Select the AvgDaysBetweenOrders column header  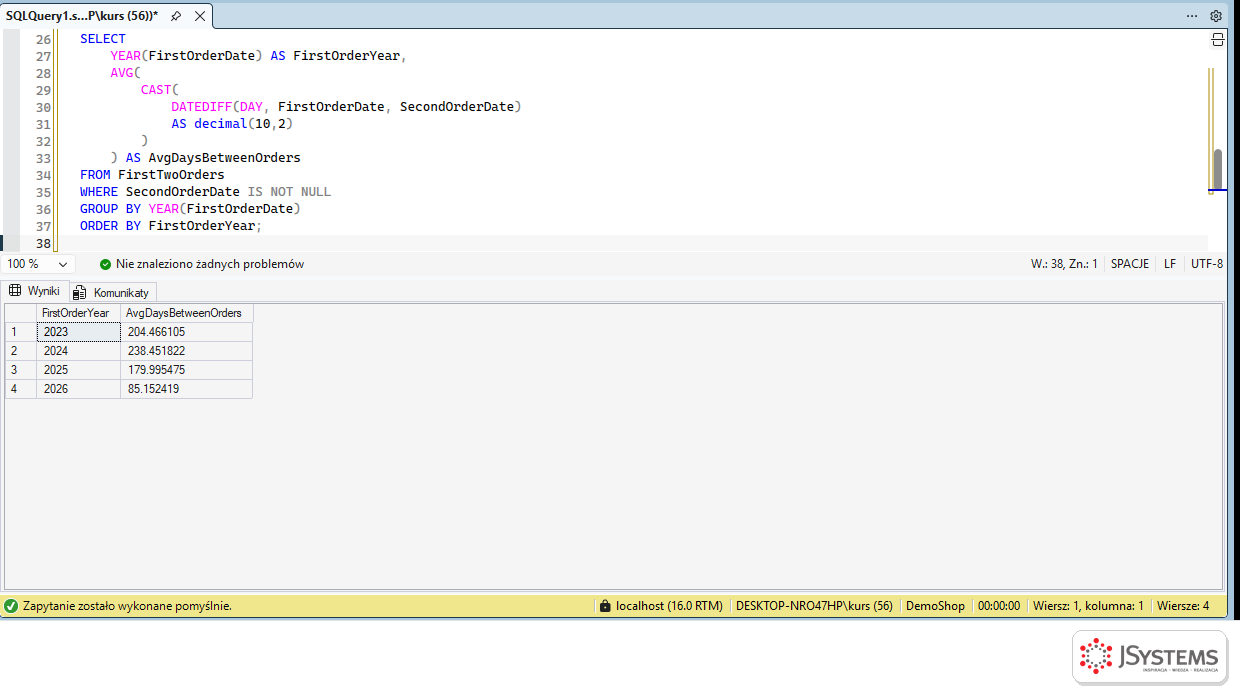(186, 313)
